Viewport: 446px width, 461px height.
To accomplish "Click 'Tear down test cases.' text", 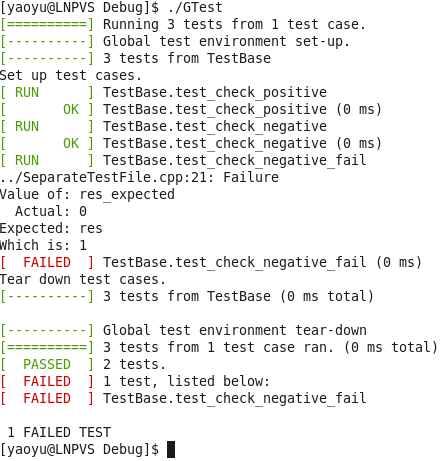I will coord(83,279).
